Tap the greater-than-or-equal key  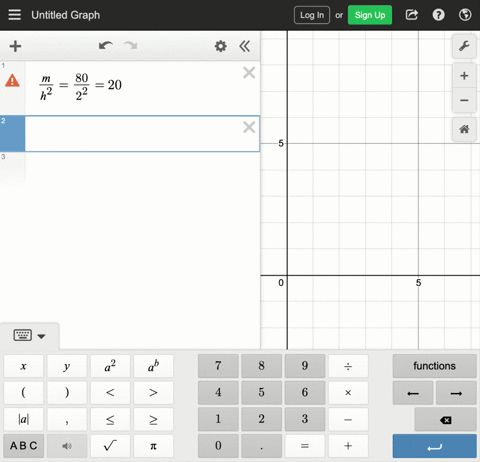coord(153,419)
